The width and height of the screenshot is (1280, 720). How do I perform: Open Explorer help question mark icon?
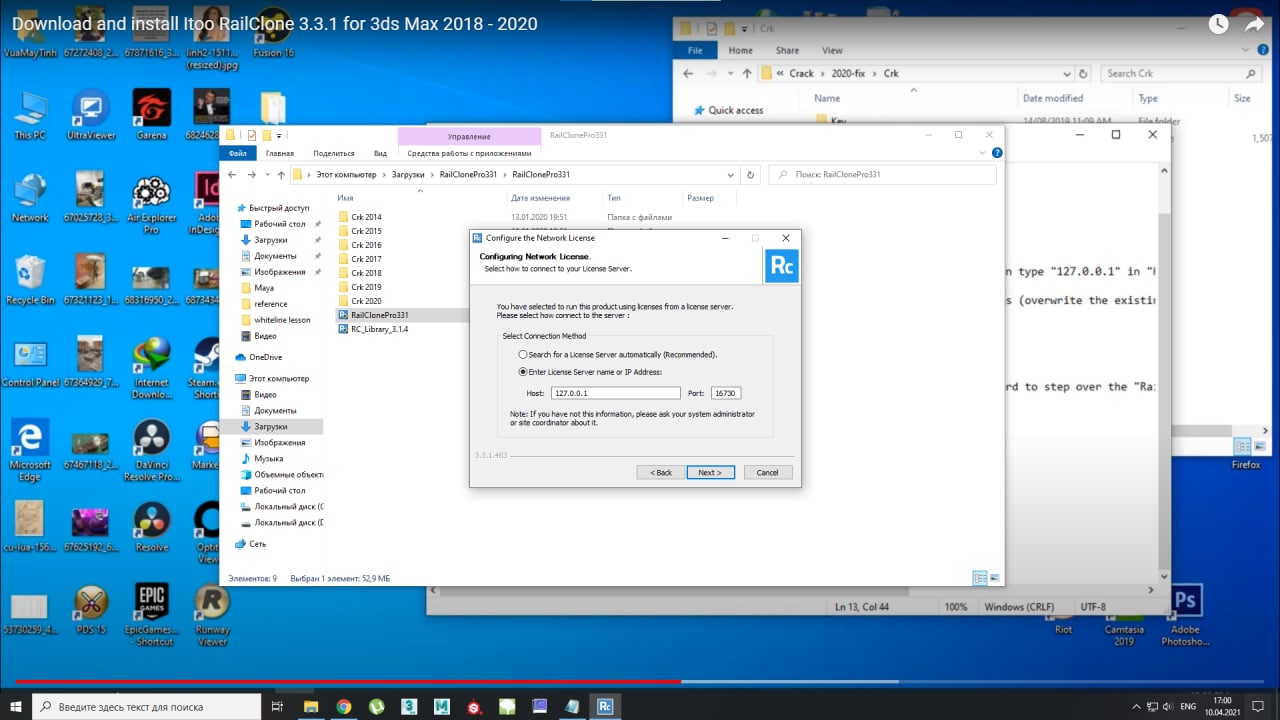(x=996, y=153)
